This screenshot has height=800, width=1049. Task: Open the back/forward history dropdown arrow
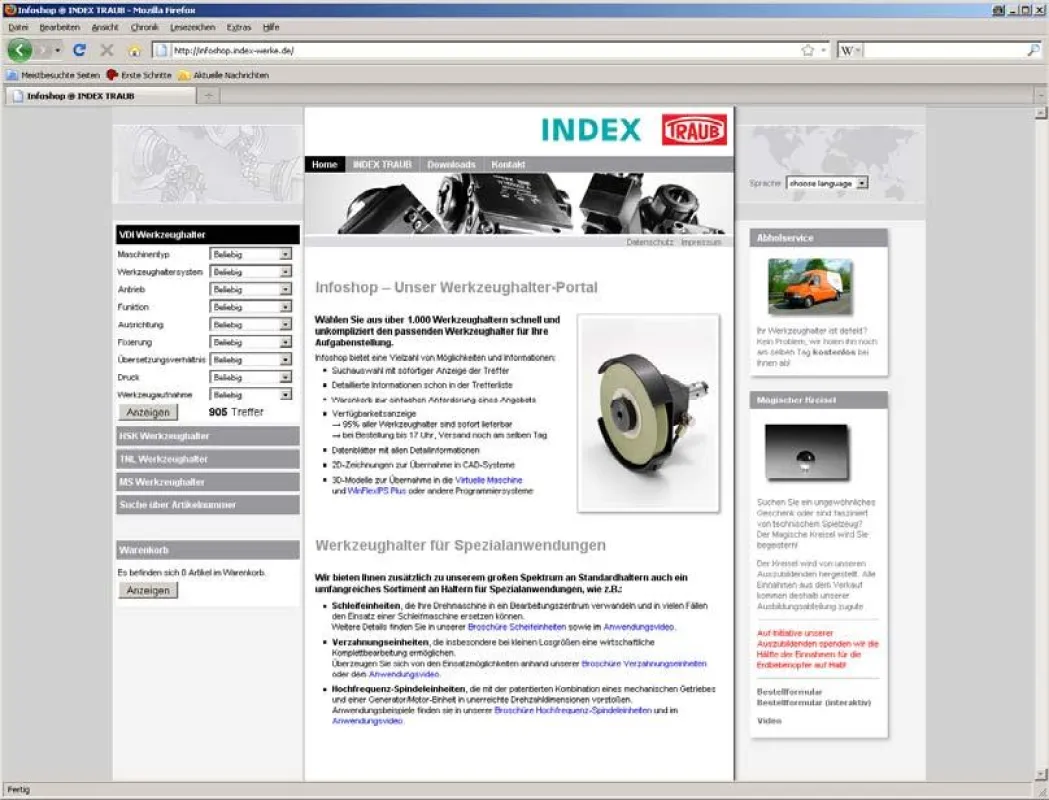click(58, 51)
